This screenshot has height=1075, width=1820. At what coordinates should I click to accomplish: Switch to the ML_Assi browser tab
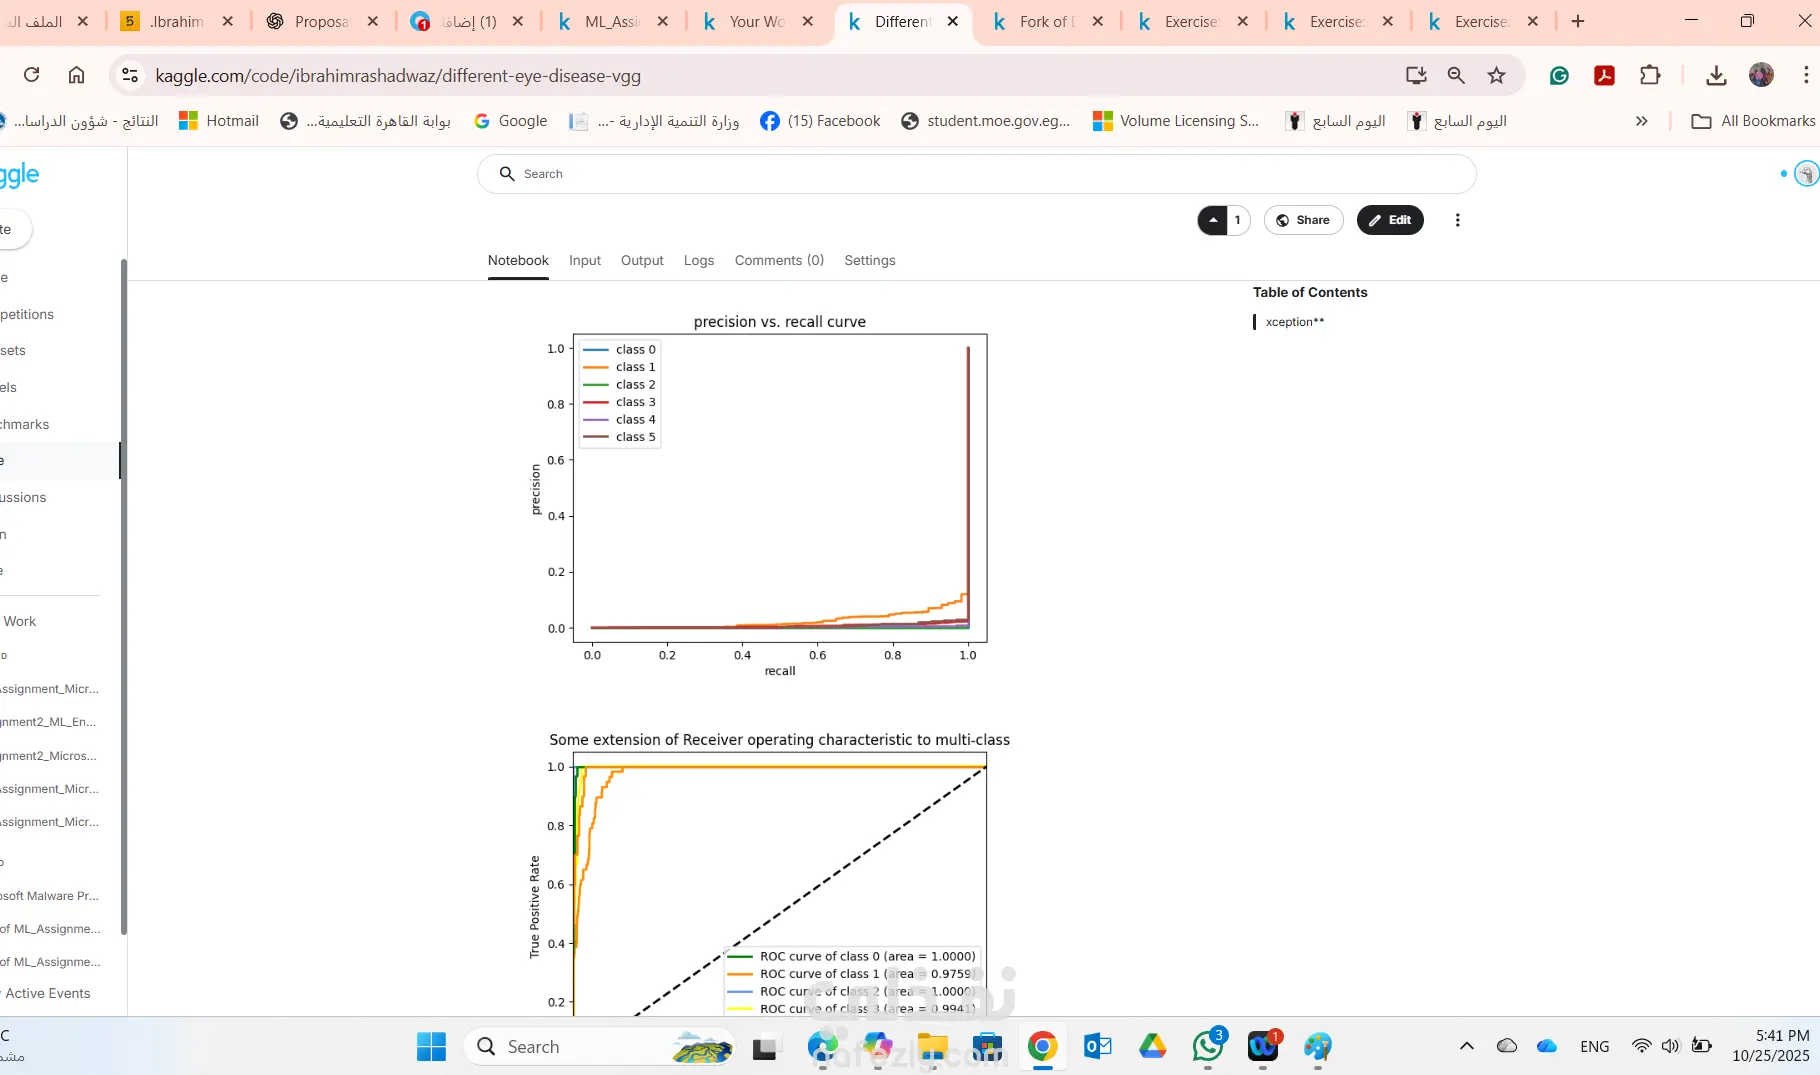point(613,21)
